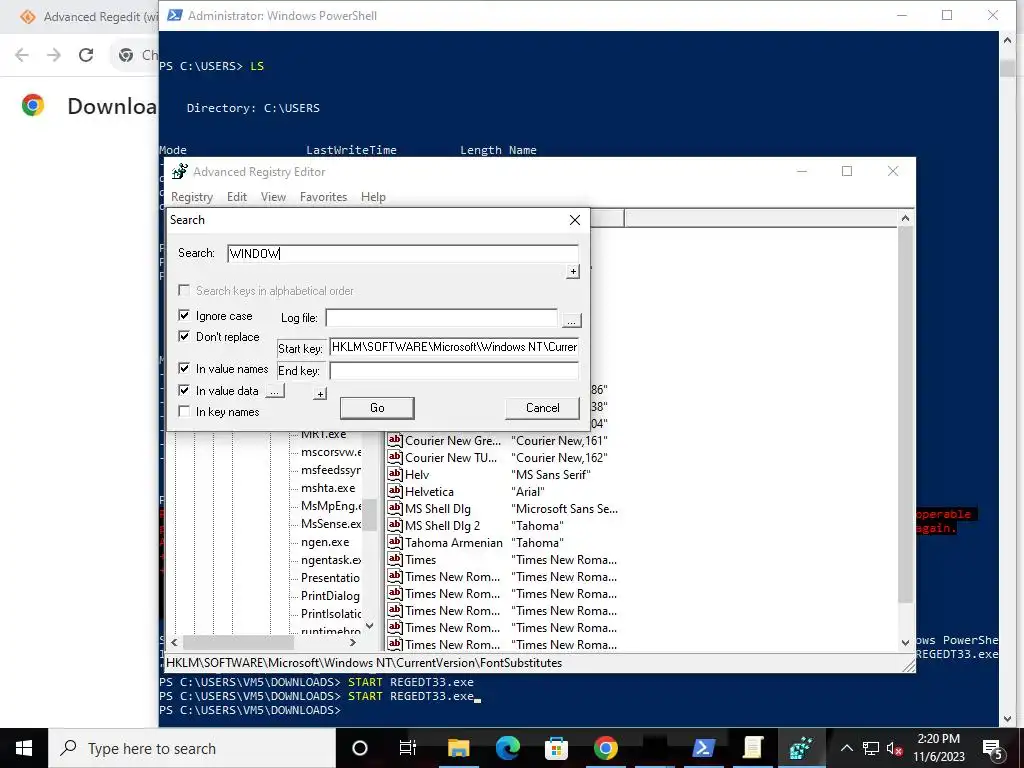
Task: Click Search keys in alphabetical order checkbox
Action: 184,290
